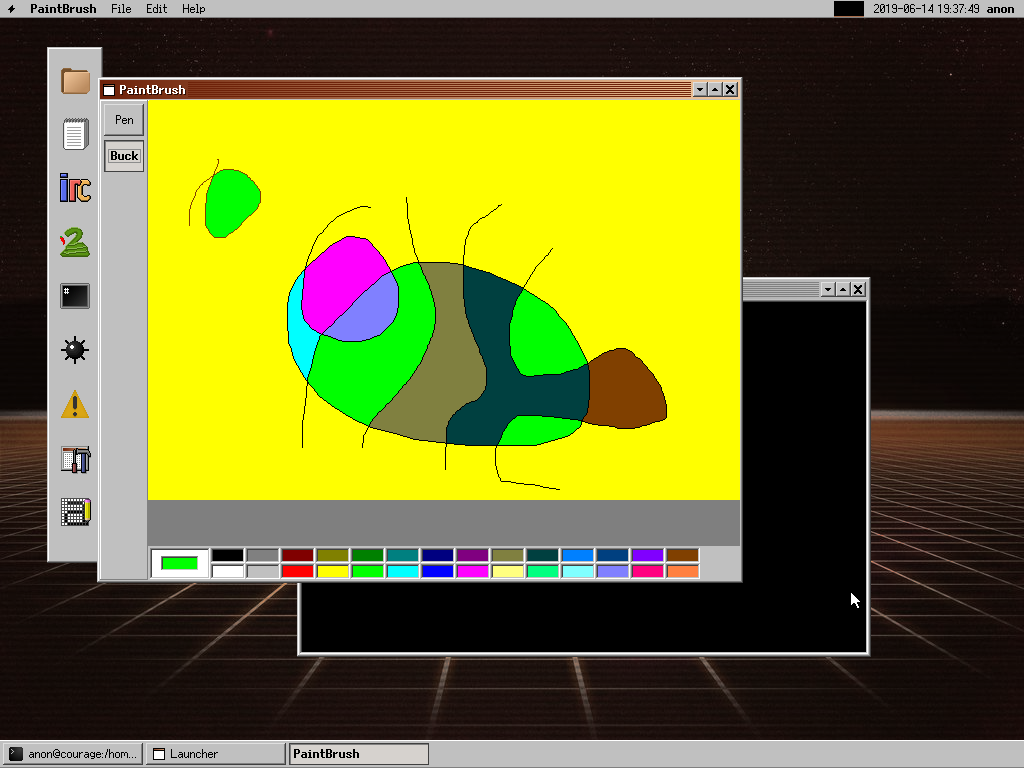Click the anon username in the menubar
The height and width of the screenshot is (768, 1024).
(1000, 8)
